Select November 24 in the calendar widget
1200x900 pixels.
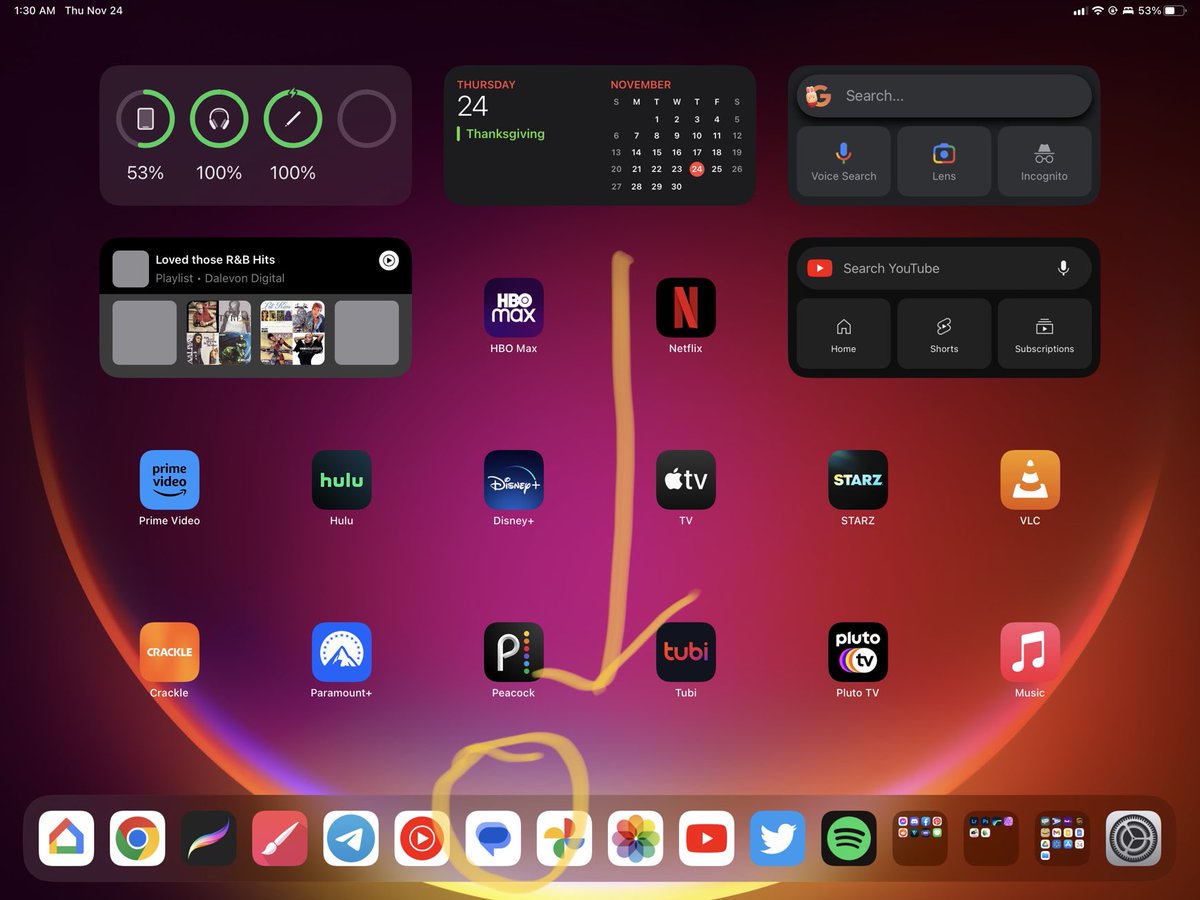coord(697,169)
